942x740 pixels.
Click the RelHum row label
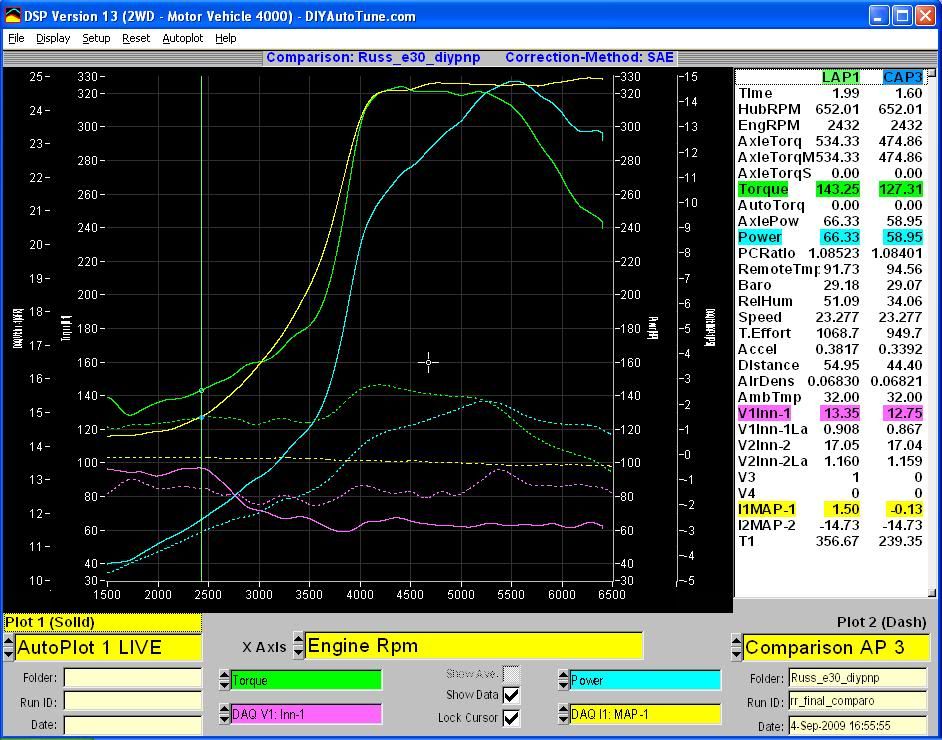765,301
